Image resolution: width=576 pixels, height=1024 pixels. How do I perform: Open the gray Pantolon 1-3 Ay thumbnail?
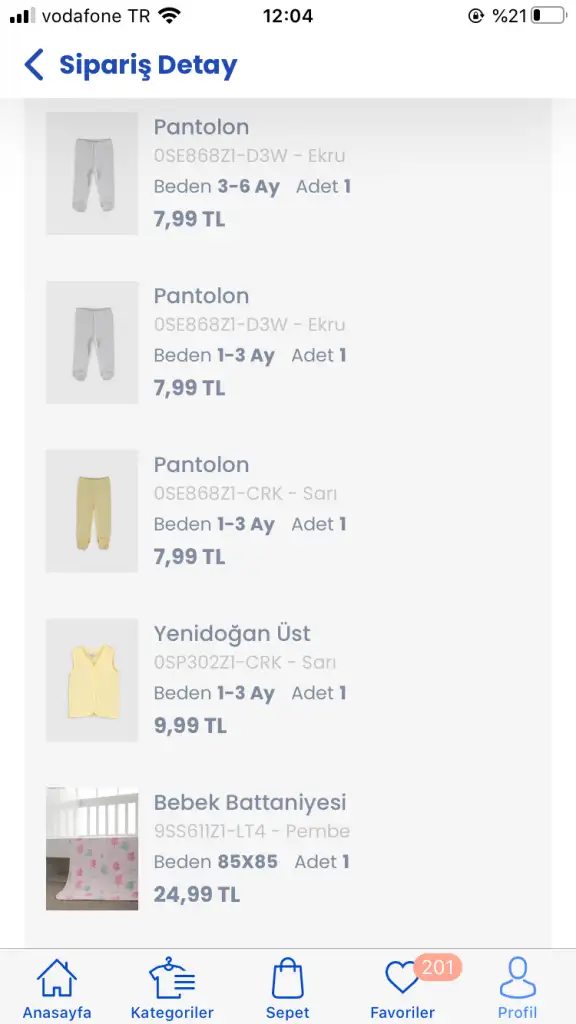(92, 342)
